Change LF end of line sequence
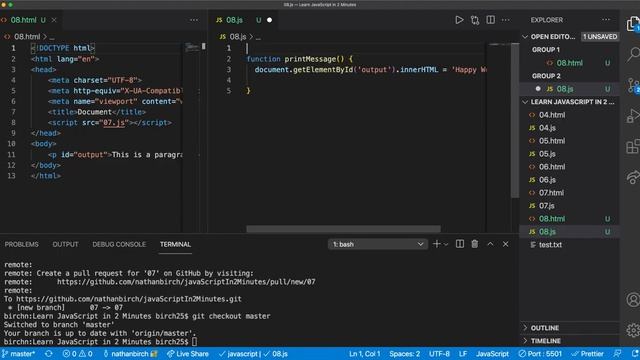640x360 pixels. 463,354
